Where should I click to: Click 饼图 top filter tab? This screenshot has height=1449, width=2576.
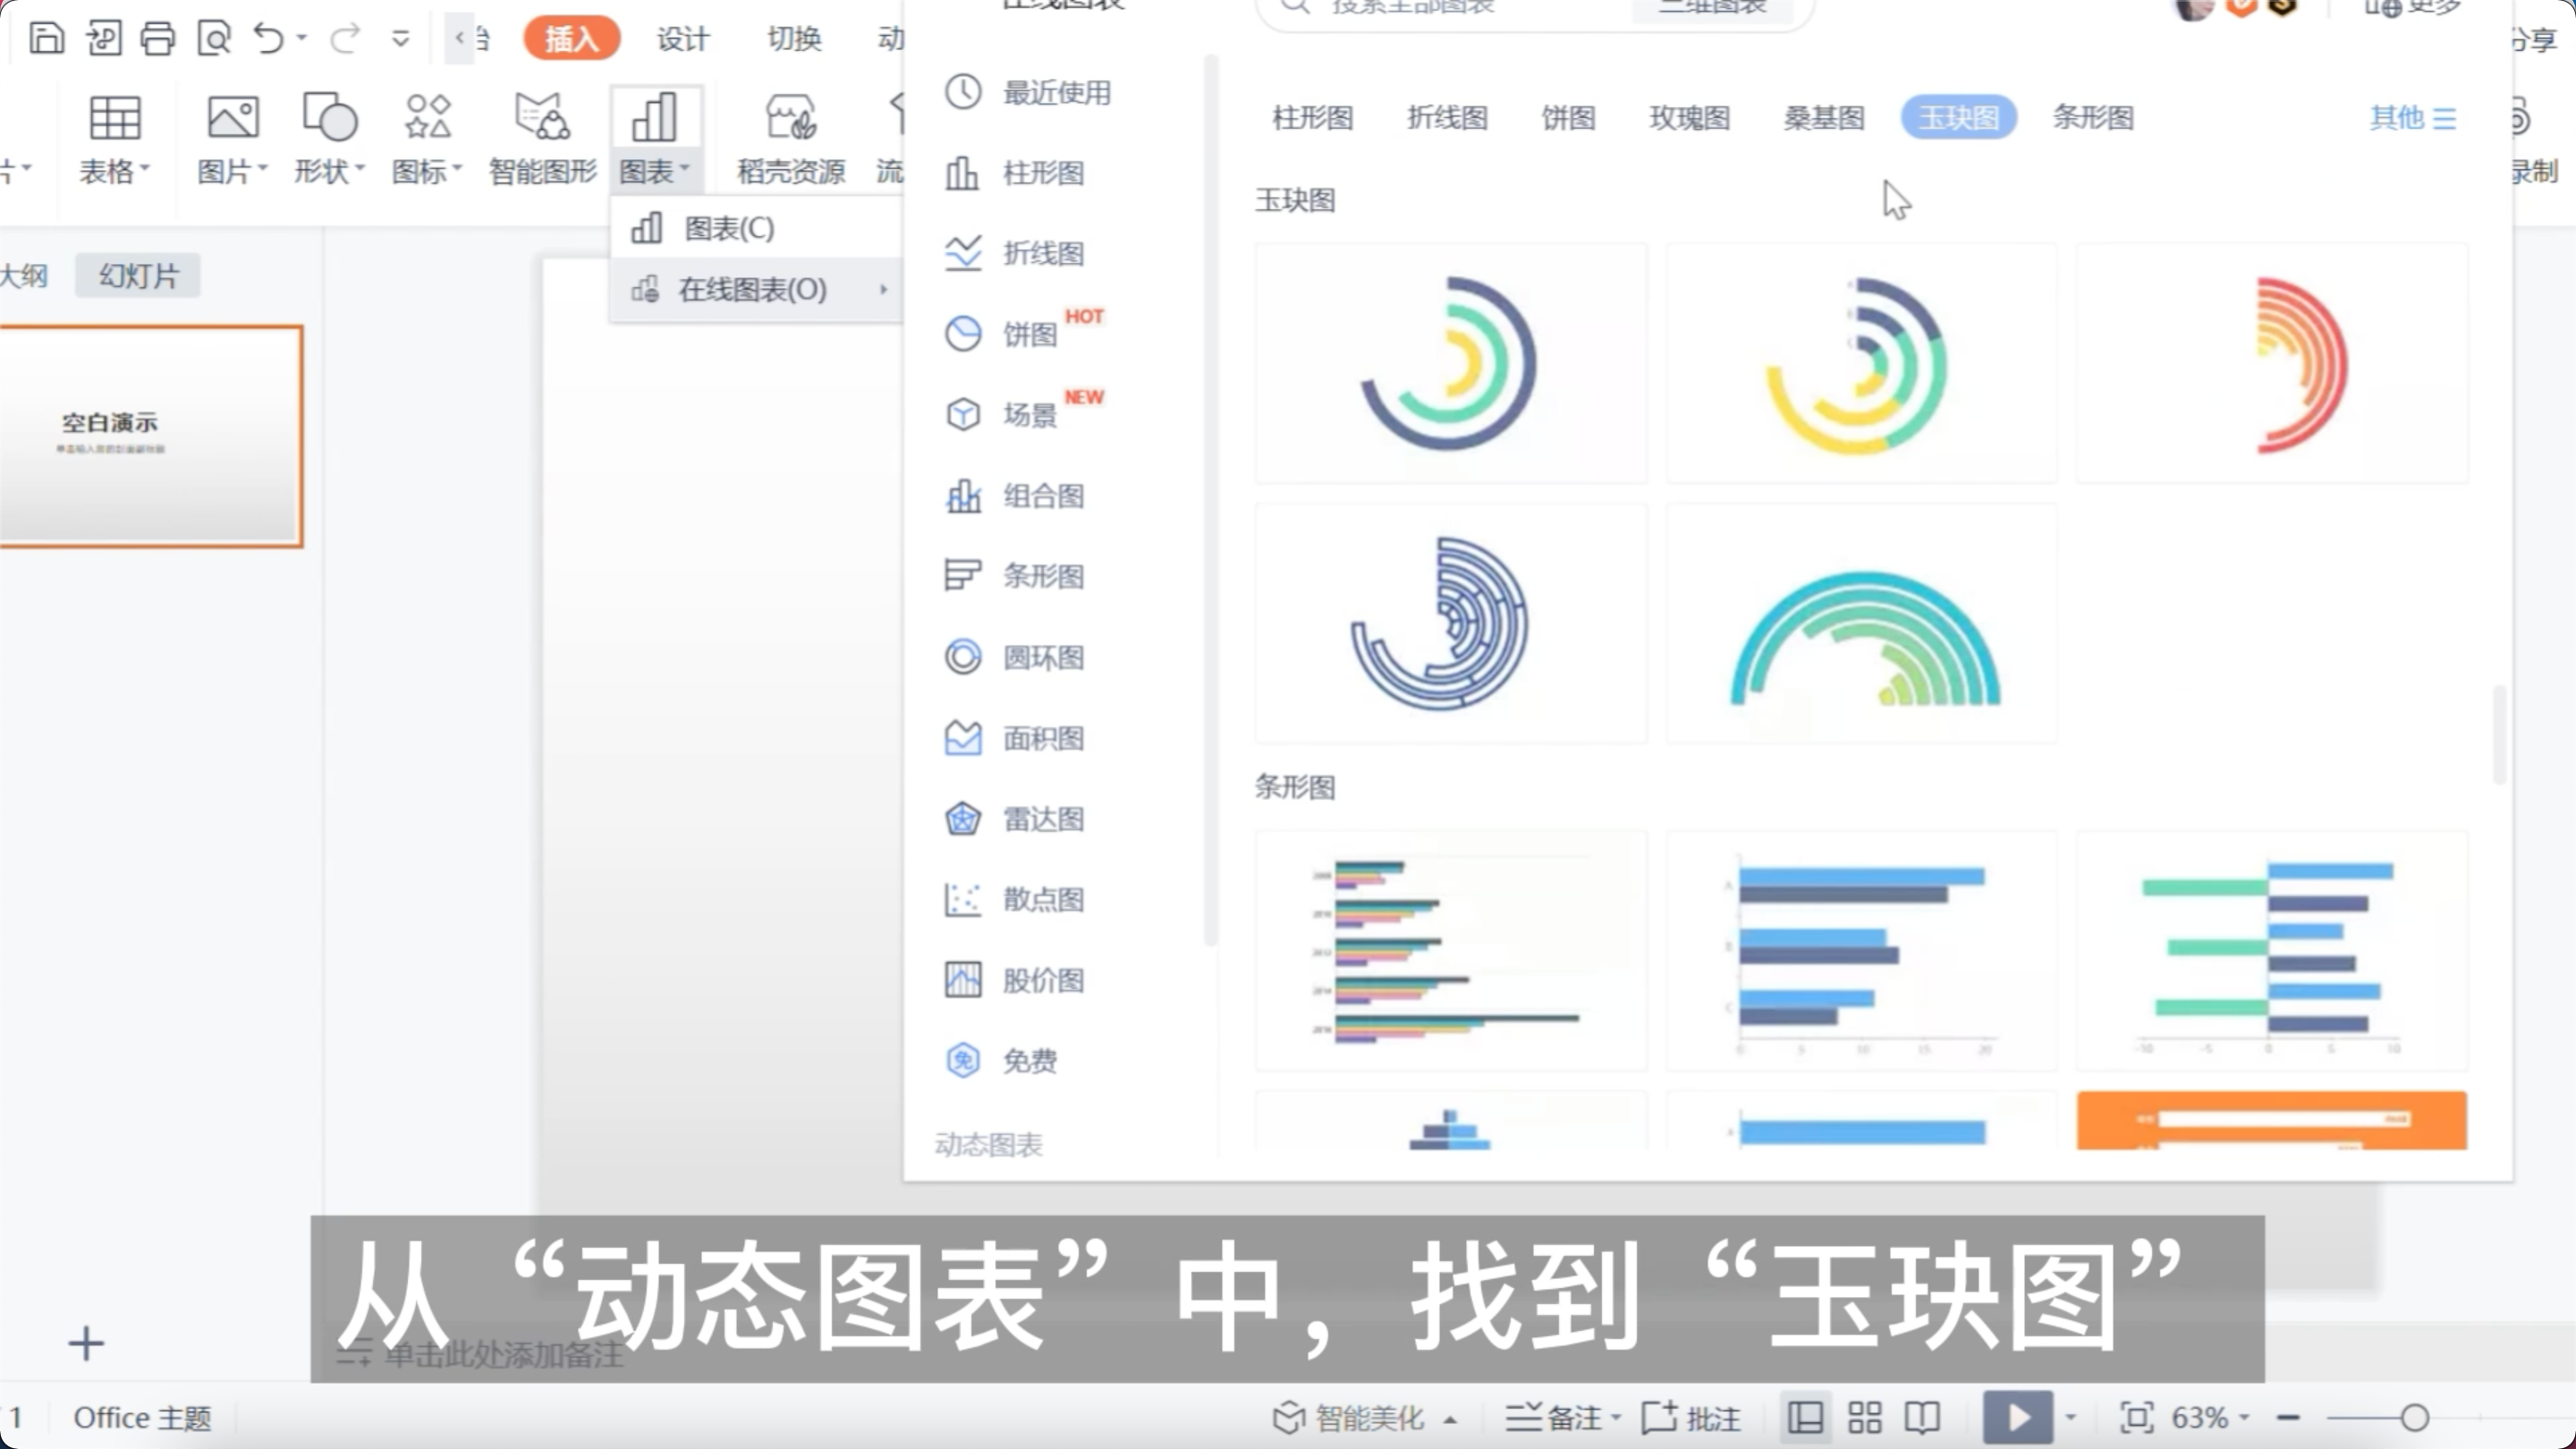1568,118
